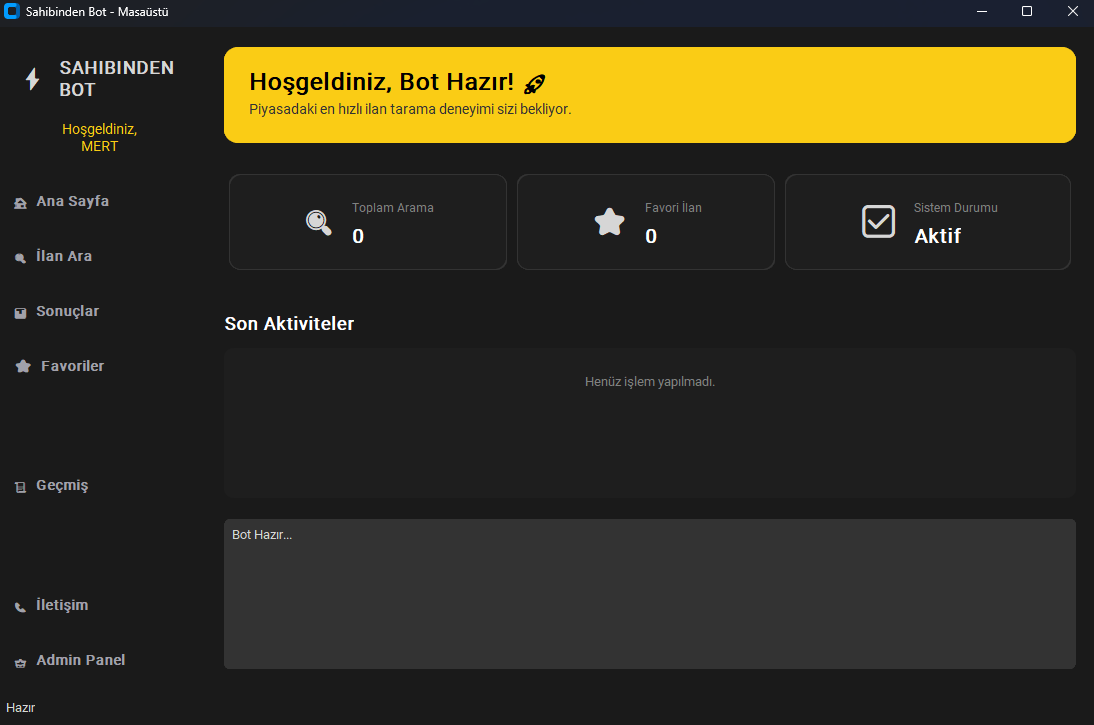The height and width of the screenshot is (725, 1094).
Task: Click the star icon in Favori İlan card
Action: coord(609,222)
